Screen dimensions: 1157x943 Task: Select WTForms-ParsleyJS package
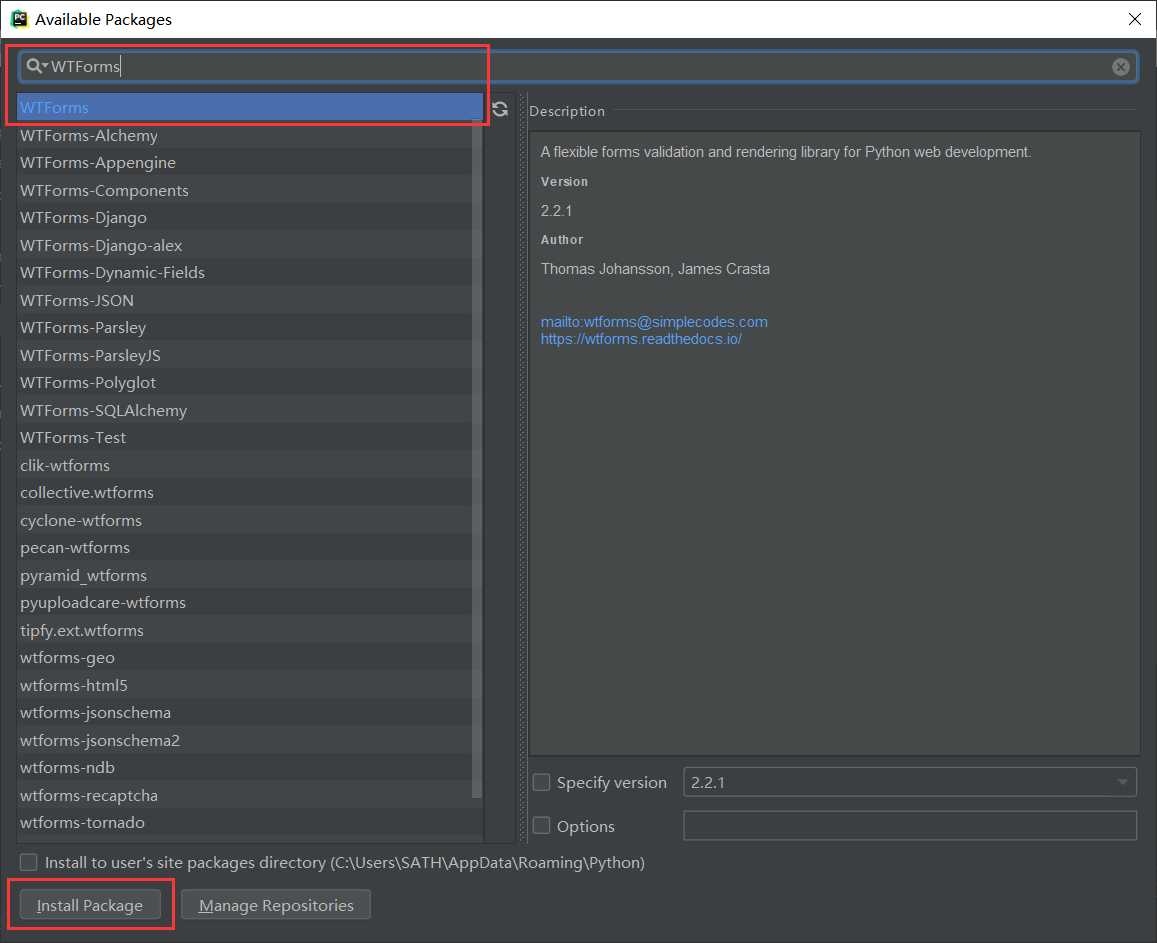(x=244, y=355)
